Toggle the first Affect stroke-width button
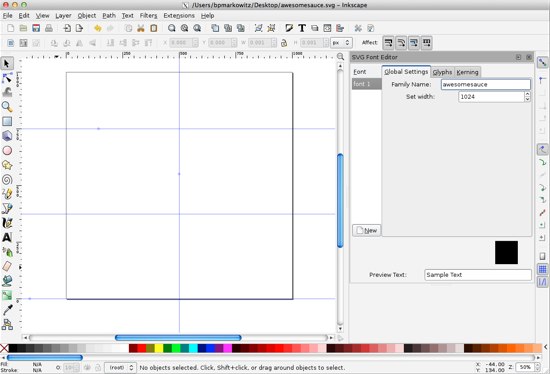 [388, 43]
